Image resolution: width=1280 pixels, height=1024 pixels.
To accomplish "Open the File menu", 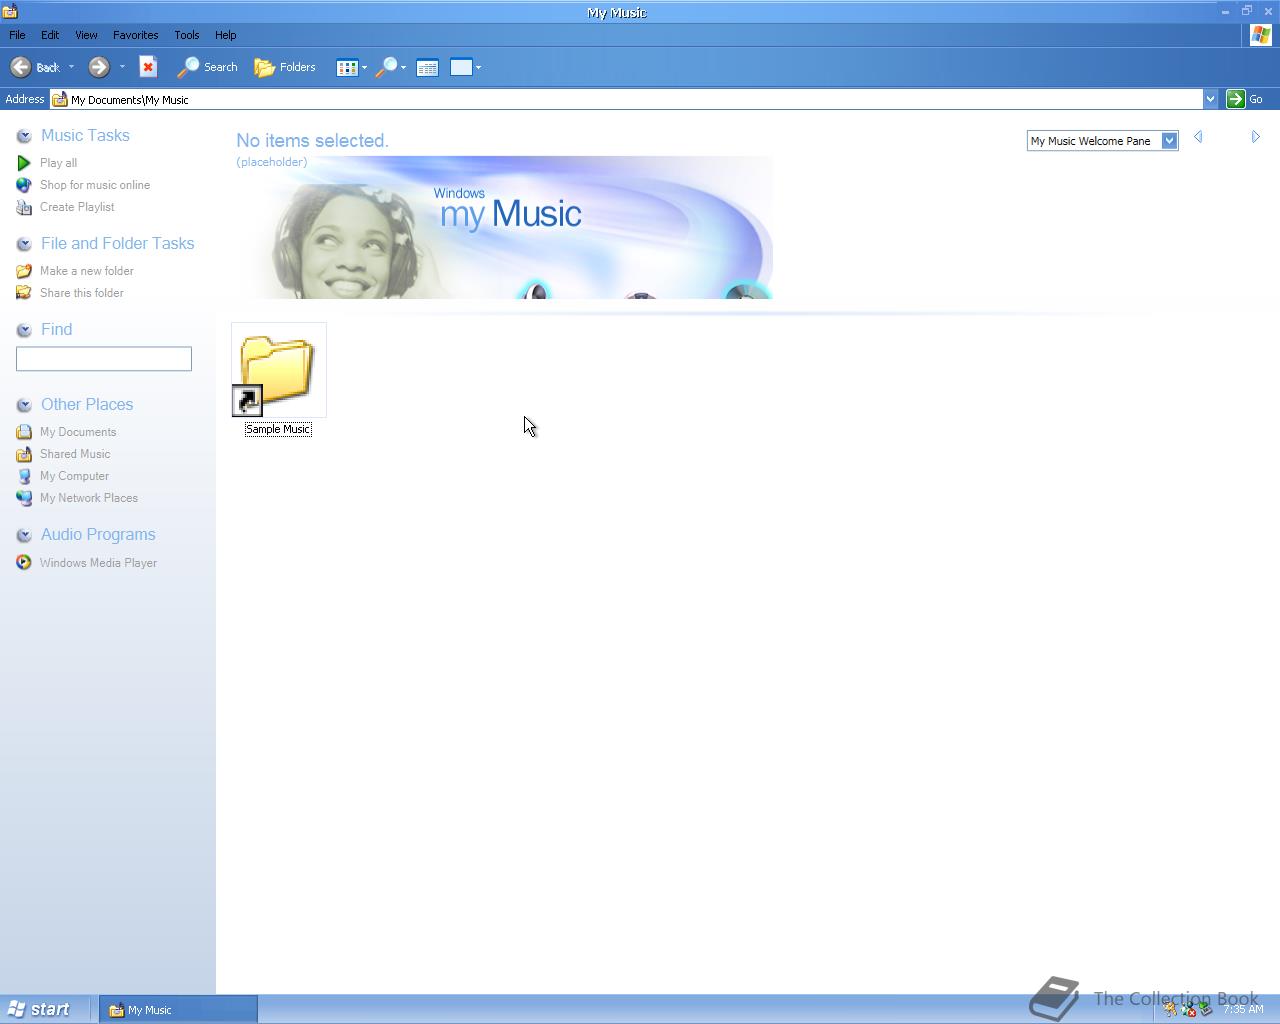I will [x=17, y=35].
